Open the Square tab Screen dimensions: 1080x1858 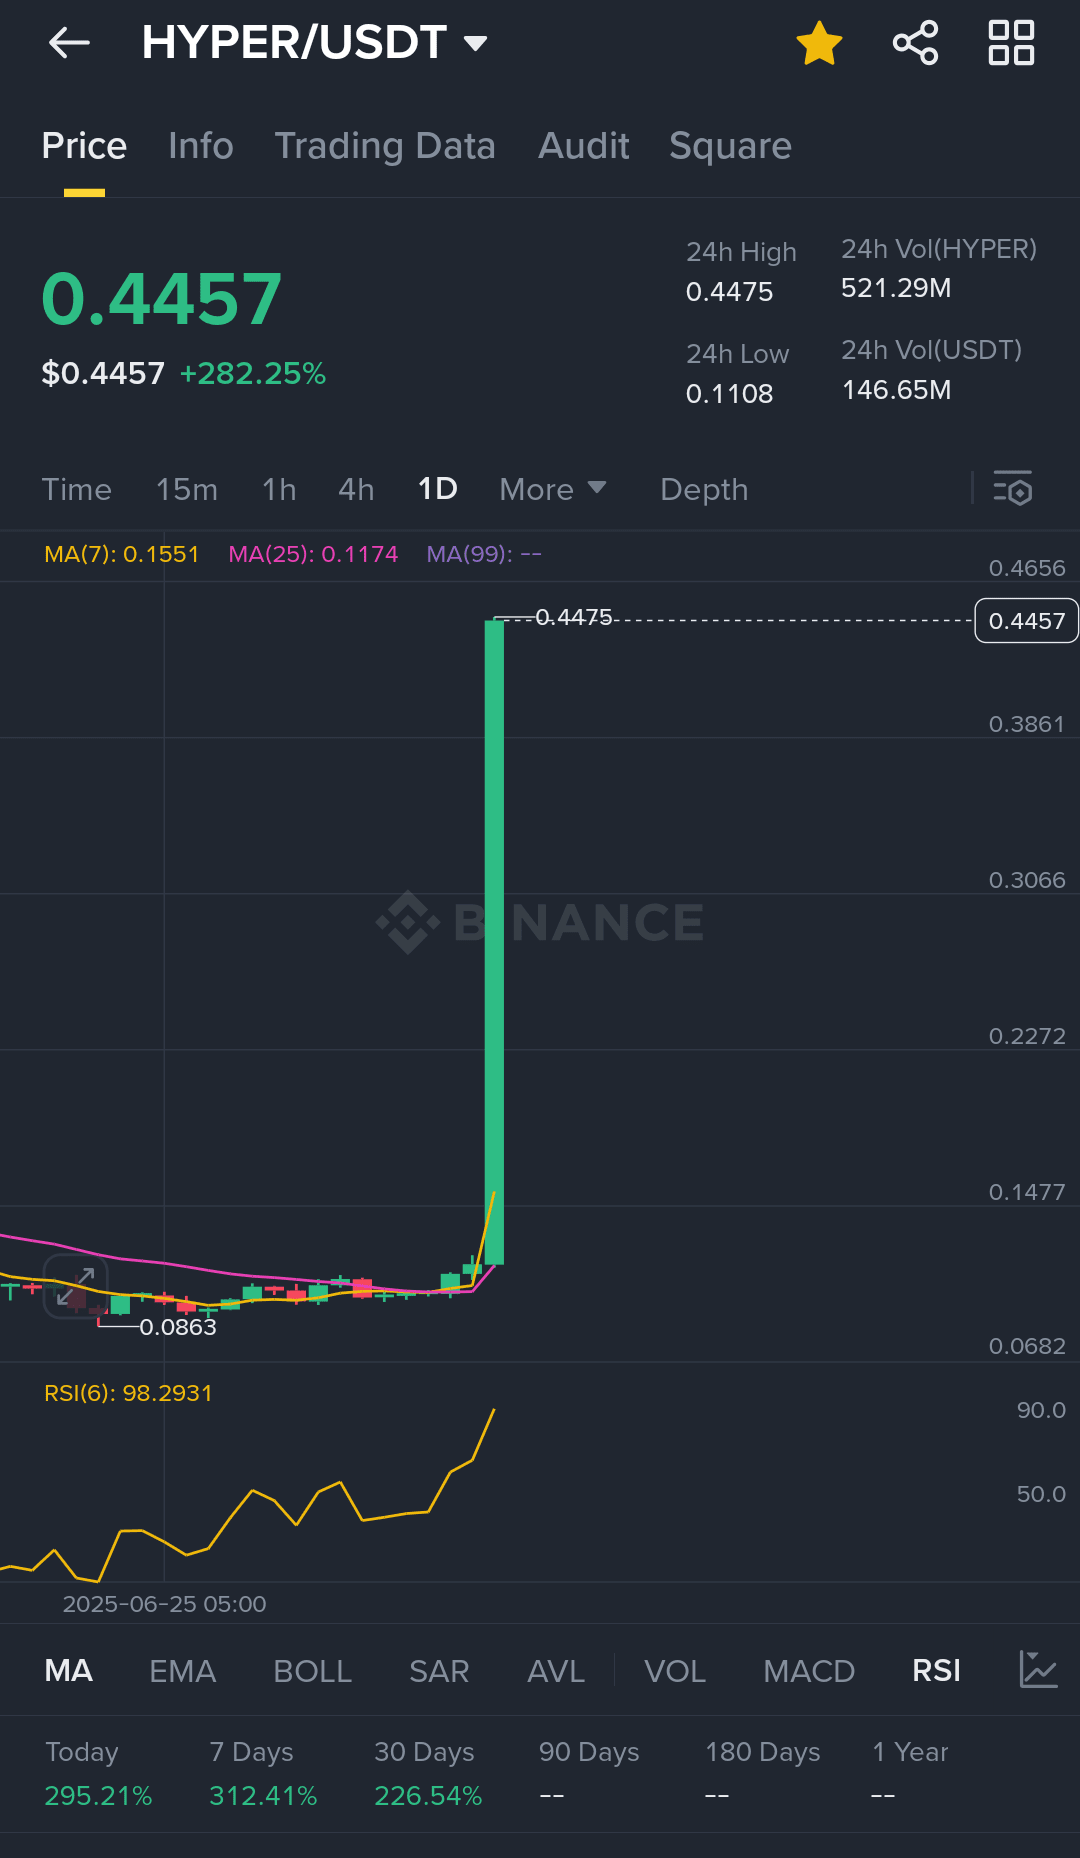tap(730, 146)
